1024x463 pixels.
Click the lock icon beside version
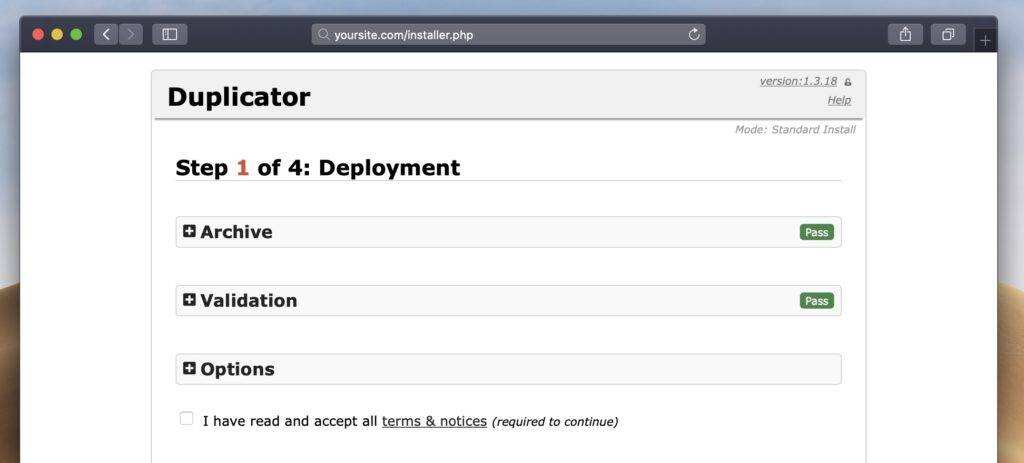(x=848, y=82)
